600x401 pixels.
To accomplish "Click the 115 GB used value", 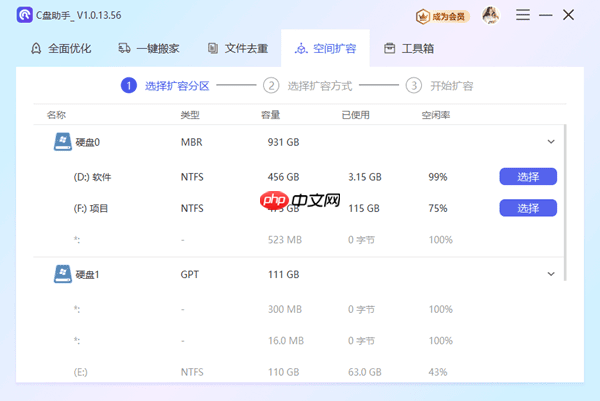I will (364, 208).
